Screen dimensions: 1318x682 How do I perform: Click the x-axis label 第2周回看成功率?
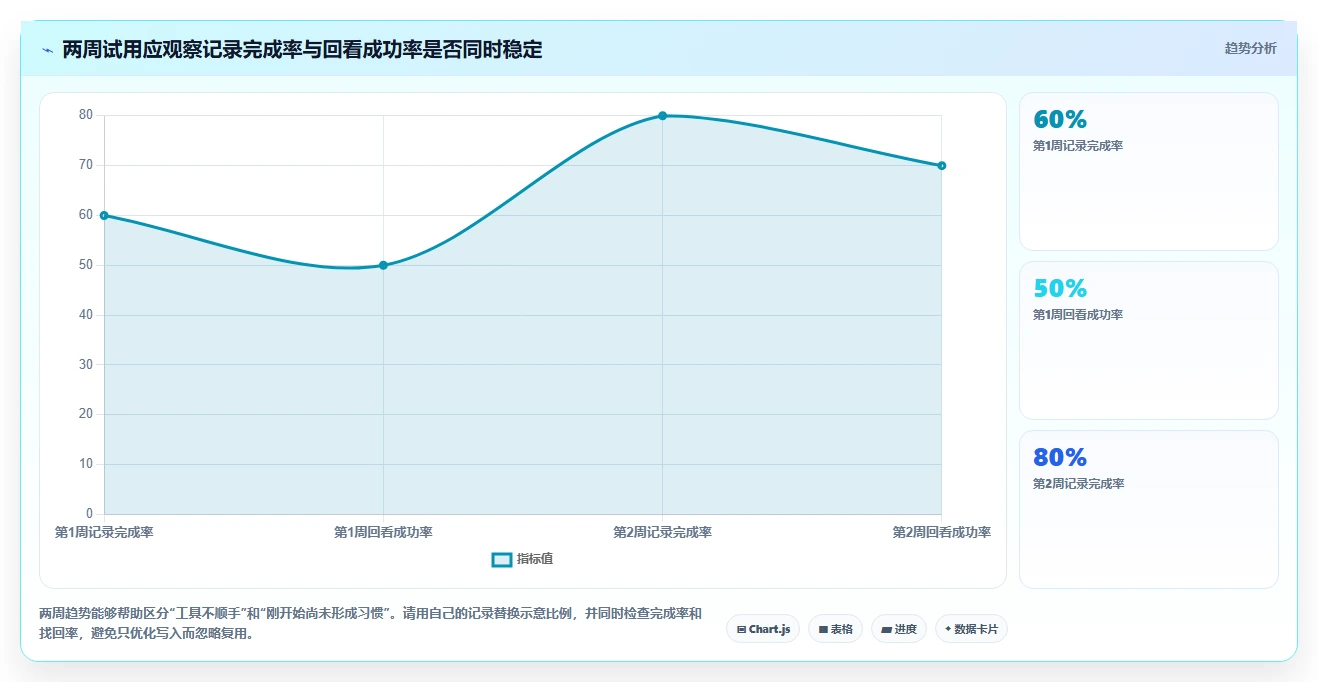[941, 533]
